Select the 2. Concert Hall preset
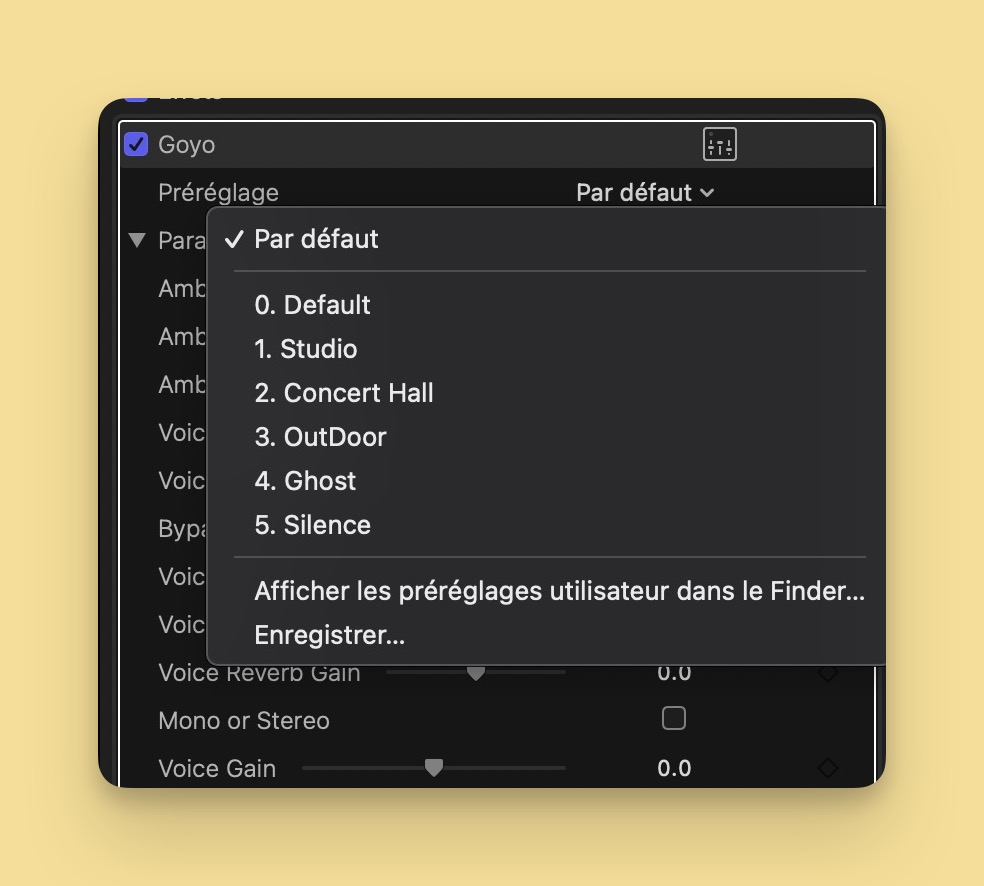This screenshot has width=984, height=886. point(344,393)
